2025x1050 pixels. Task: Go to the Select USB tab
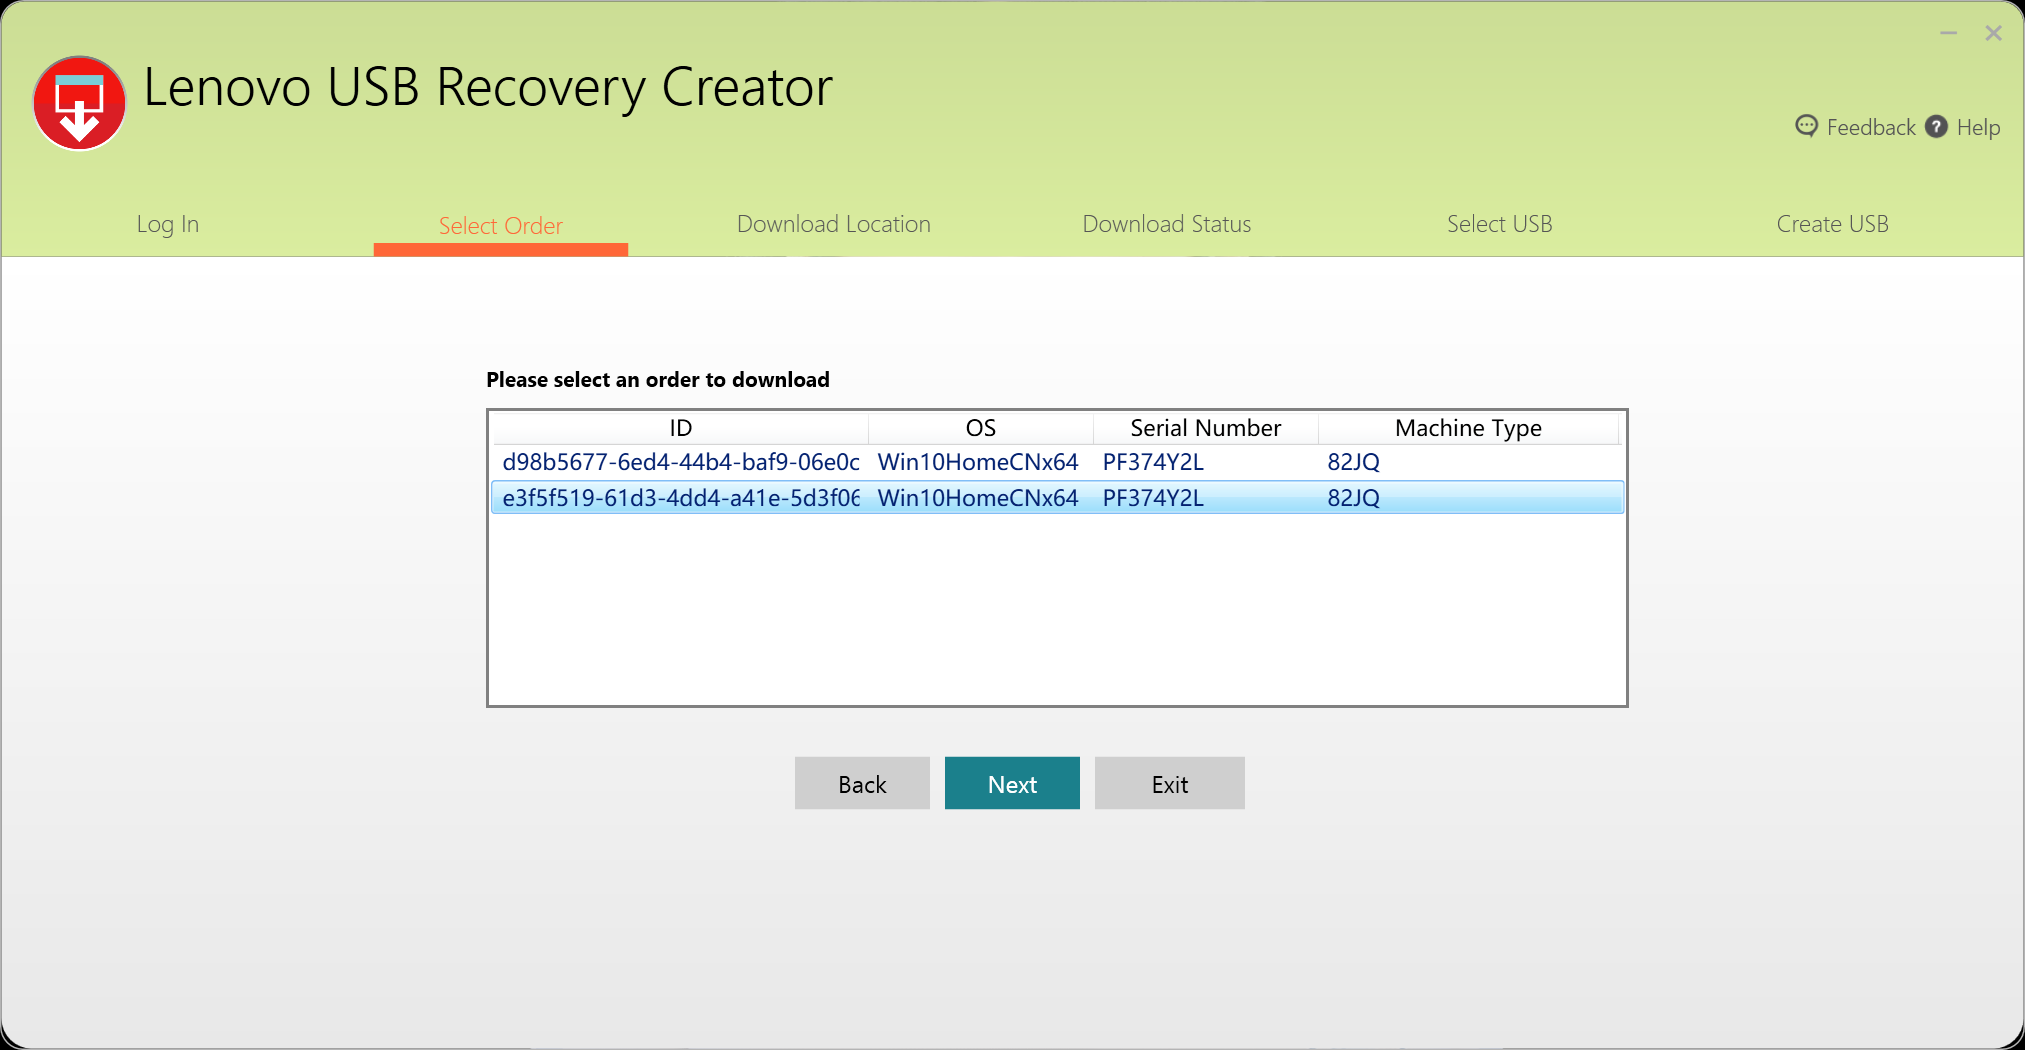click(1500, 224)
